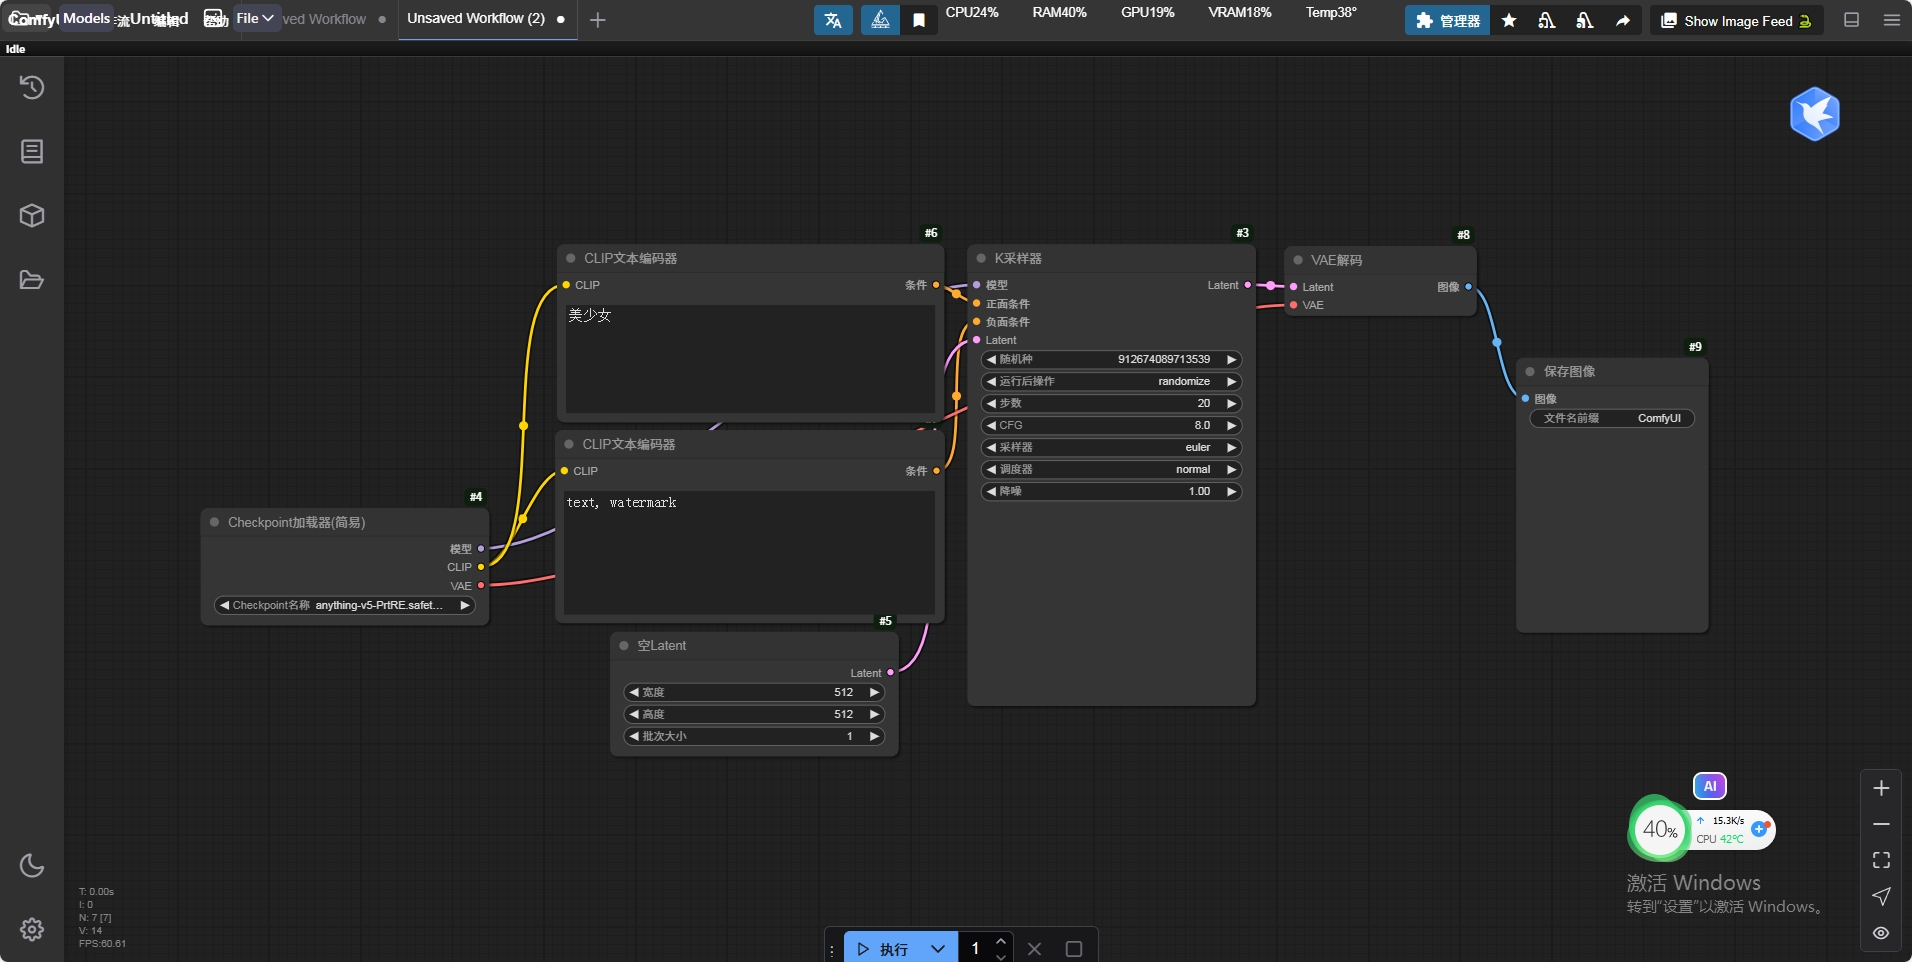Open 调度器 normal dropdown
1912x962 pixels.
point(1111,469)
